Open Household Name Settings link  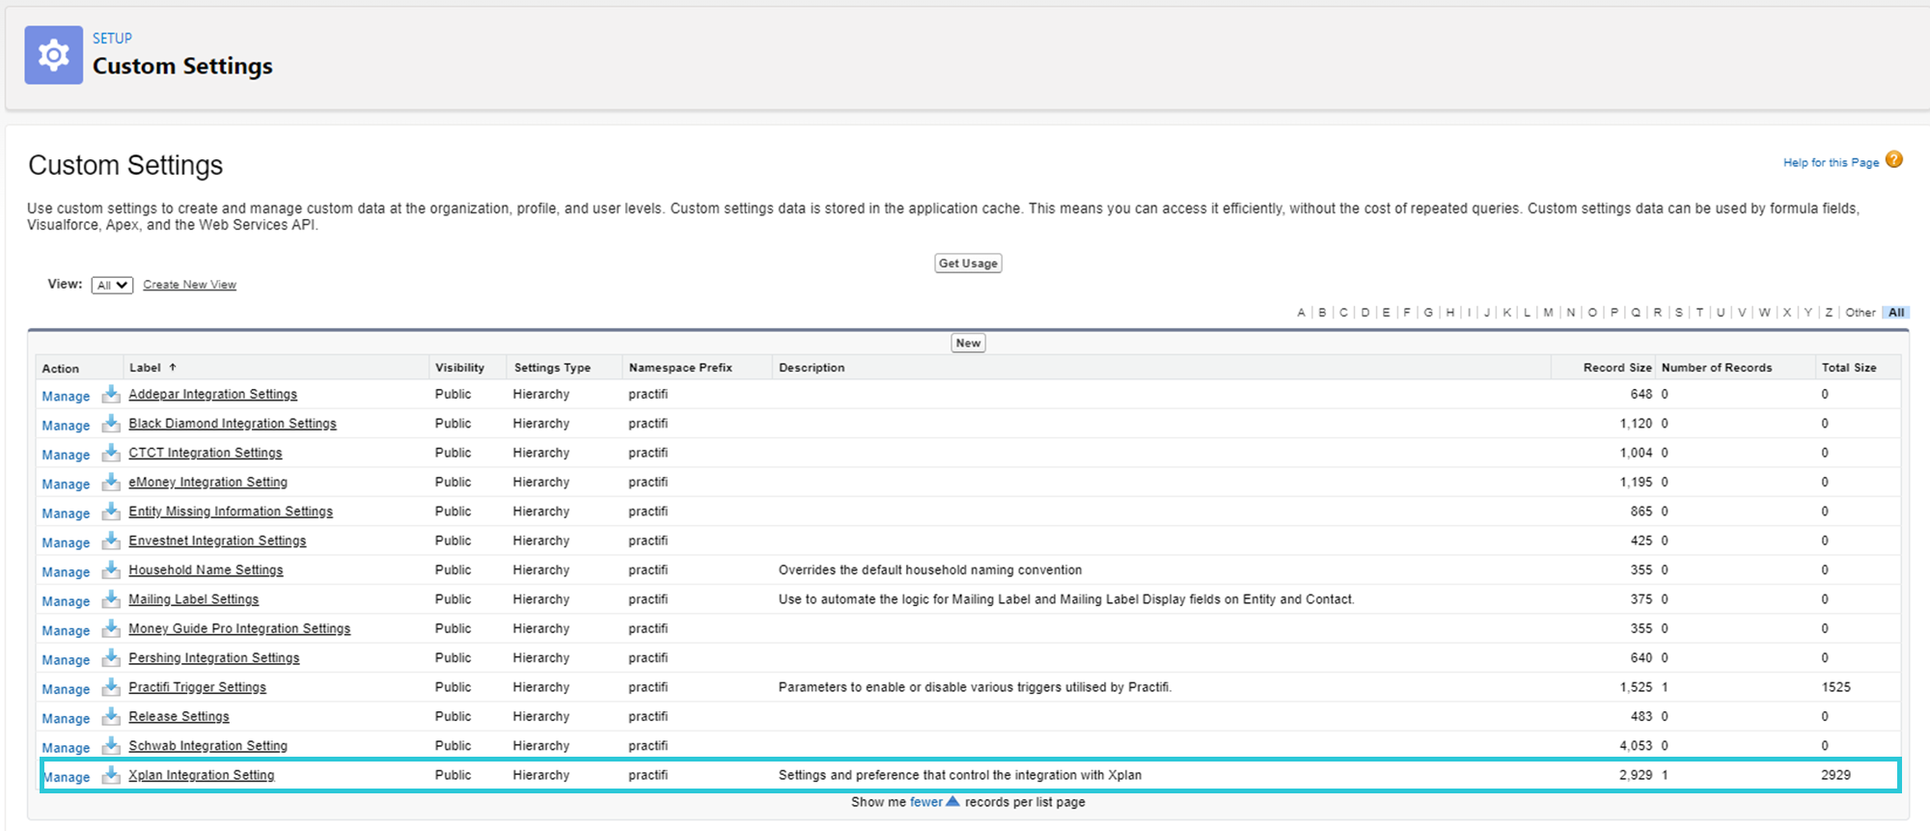click(206, 570)
